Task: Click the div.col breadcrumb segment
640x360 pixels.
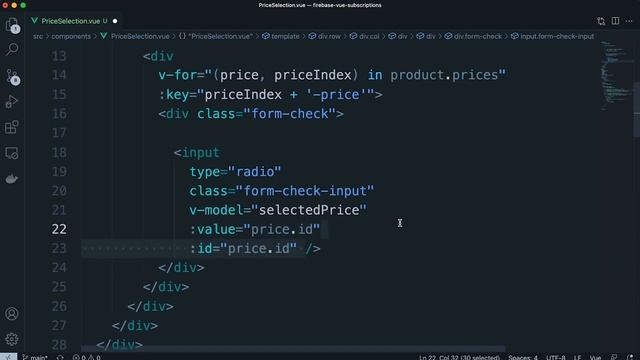Action: point(364,36)
